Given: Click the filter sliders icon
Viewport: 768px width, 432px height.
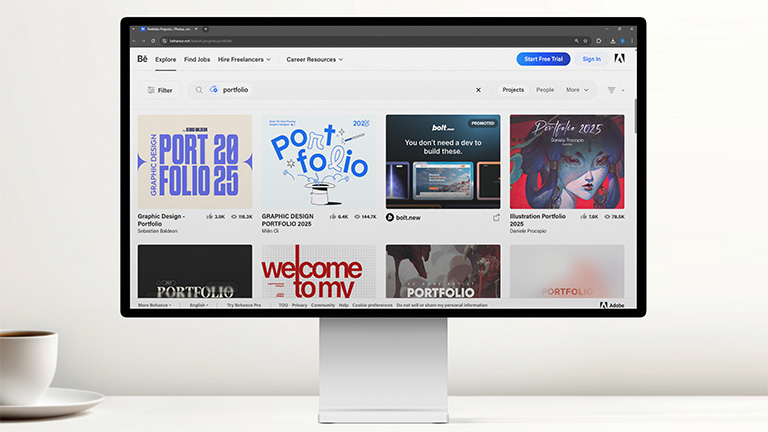Looking at the screenshot, I should point(151,90).
